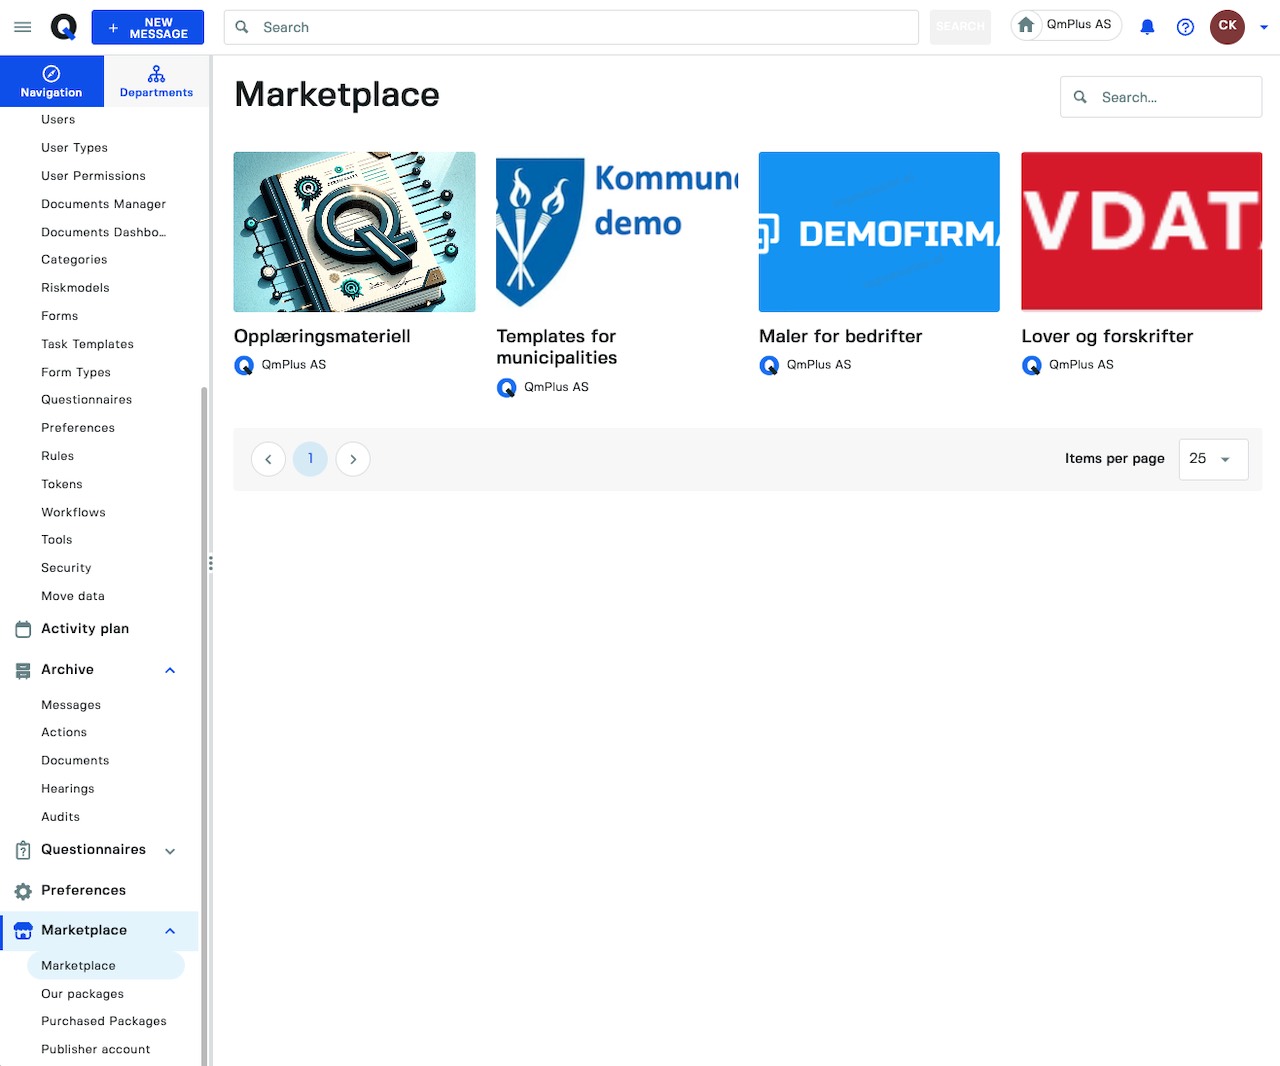Open the hamburger menu icon

pyautogui.click(x=23, y=27)
